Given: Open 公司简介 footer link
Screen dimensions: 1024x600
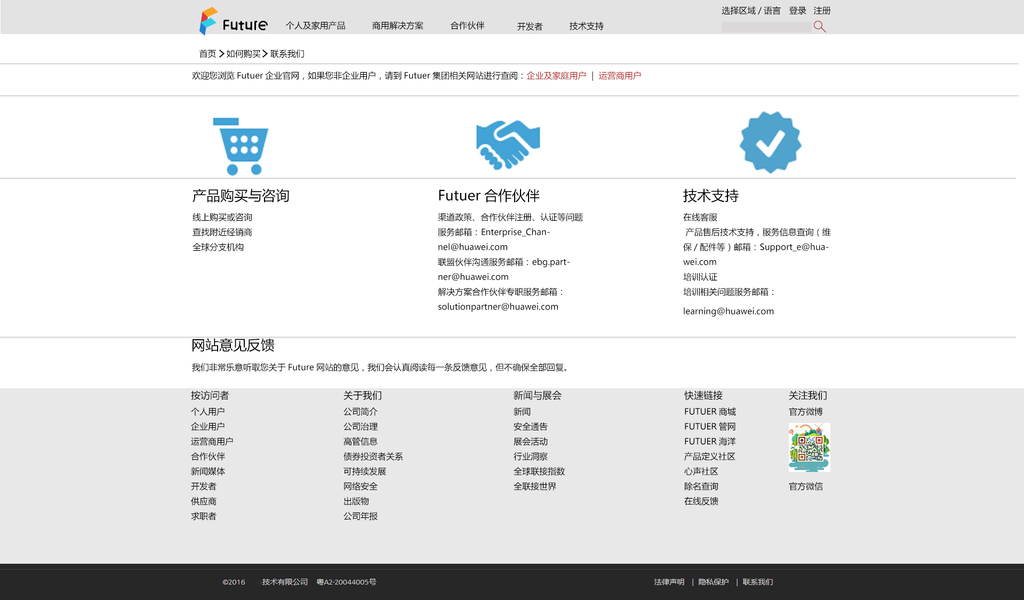Looking at the screenshot, I should [x=360, y=411].
